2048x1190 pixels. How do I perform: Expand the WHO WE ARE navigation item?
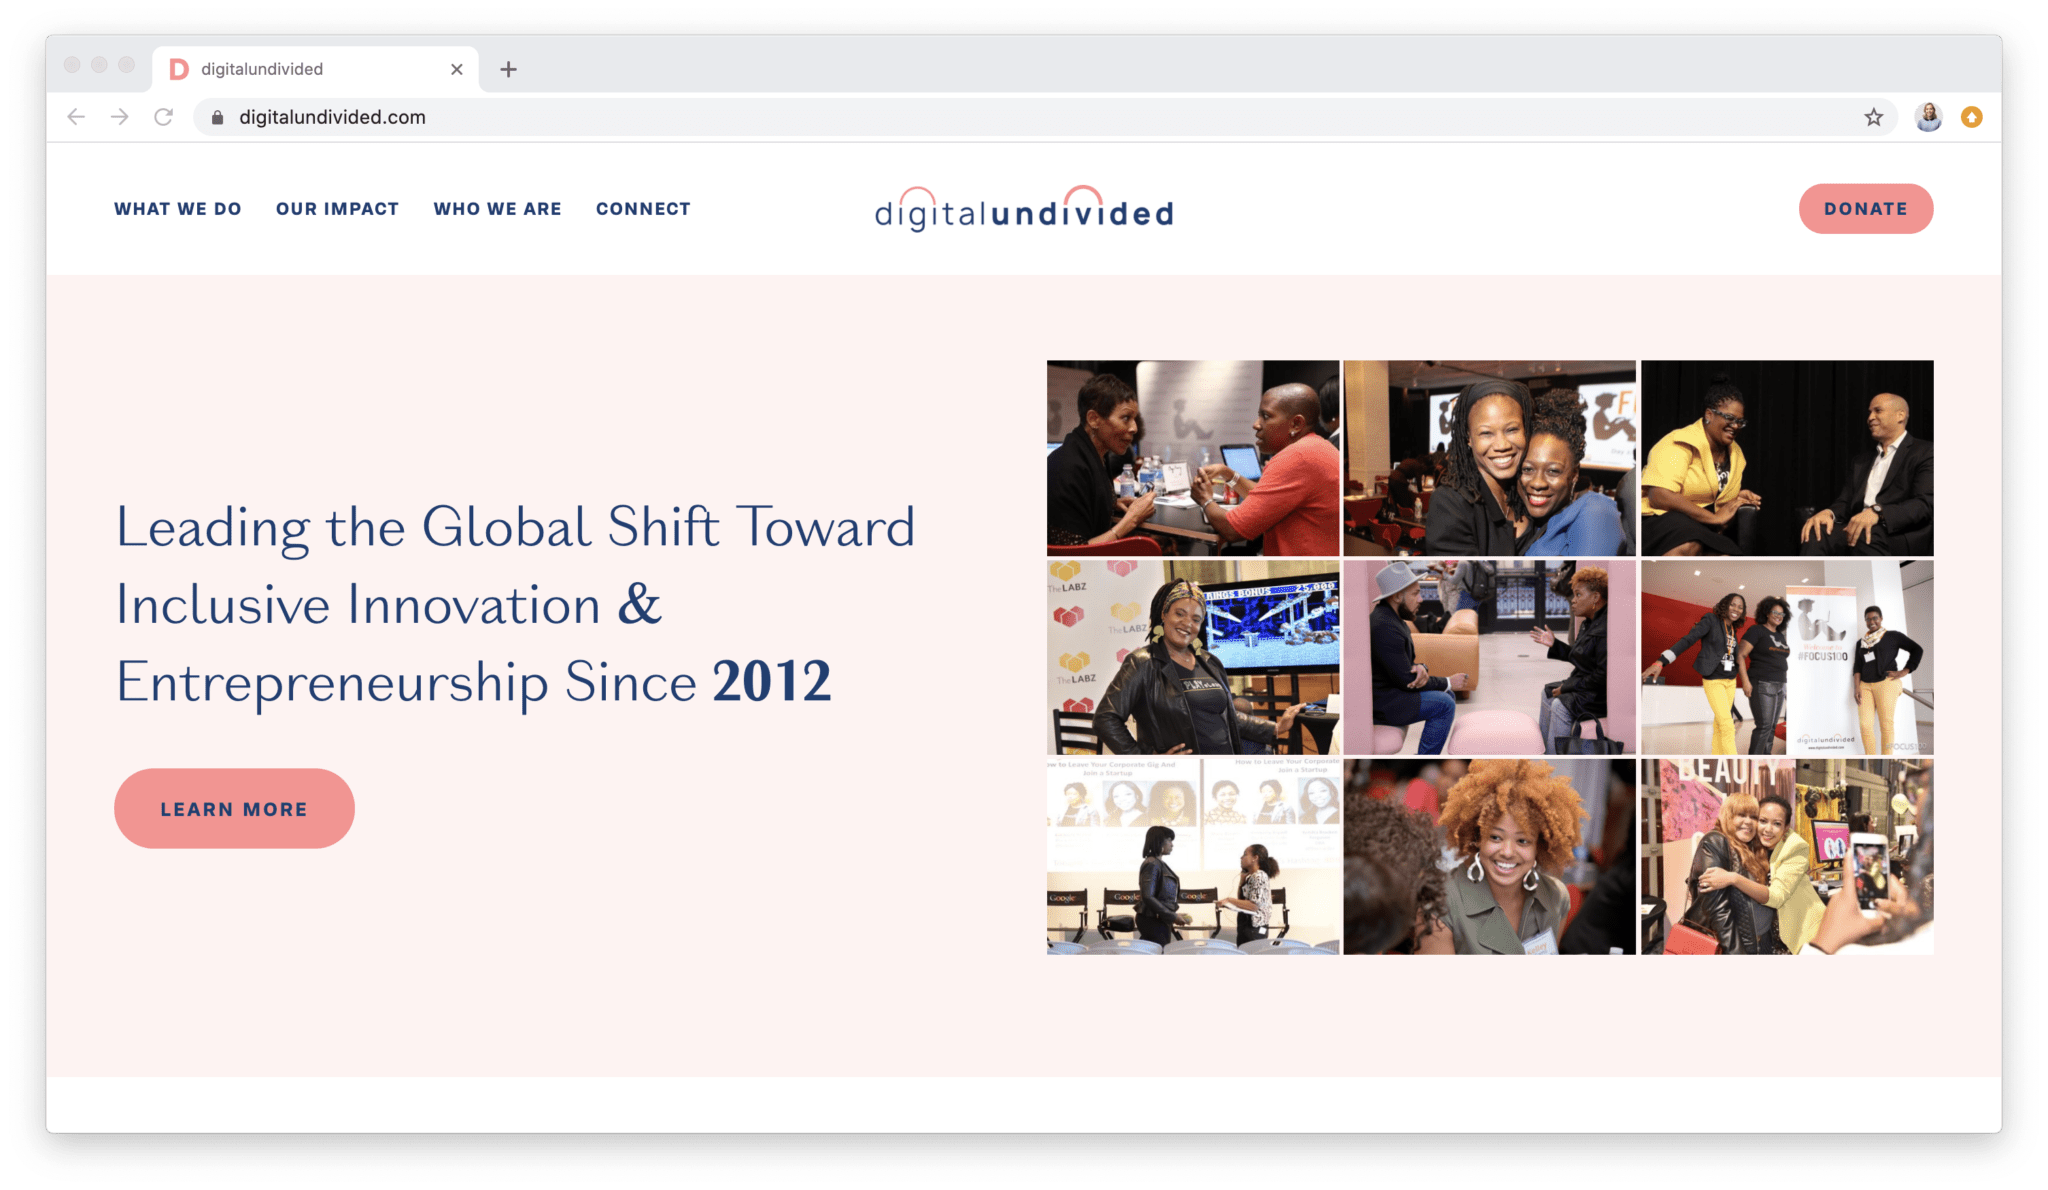pyautogui.click(x=497, y=208)
